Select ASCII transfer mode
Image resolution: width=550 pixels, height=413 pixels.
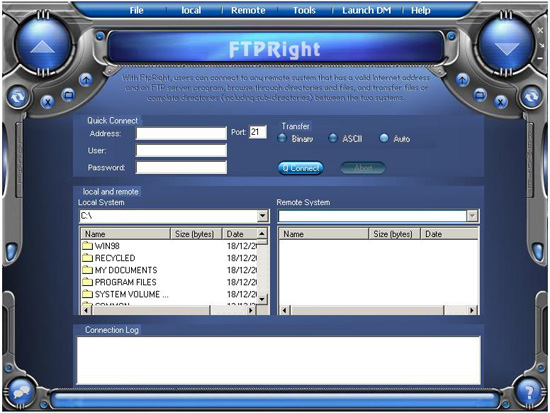(x=333, y=138)
